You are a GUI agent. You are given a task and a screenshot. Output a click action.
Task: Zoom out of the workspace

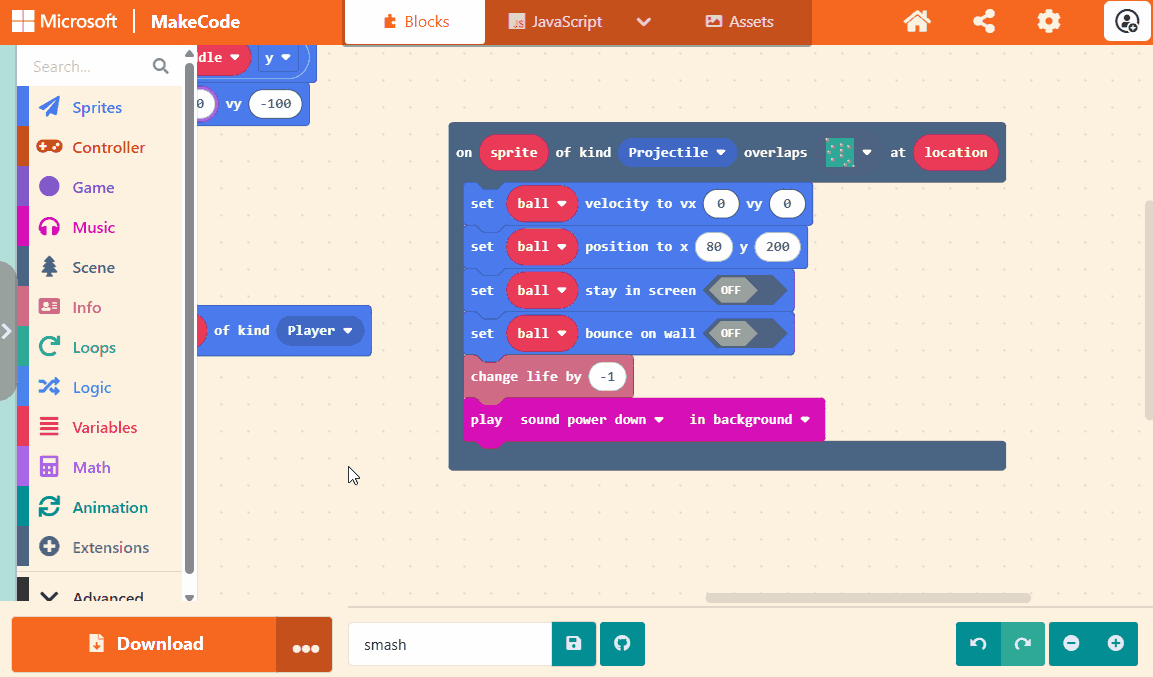1071,644
